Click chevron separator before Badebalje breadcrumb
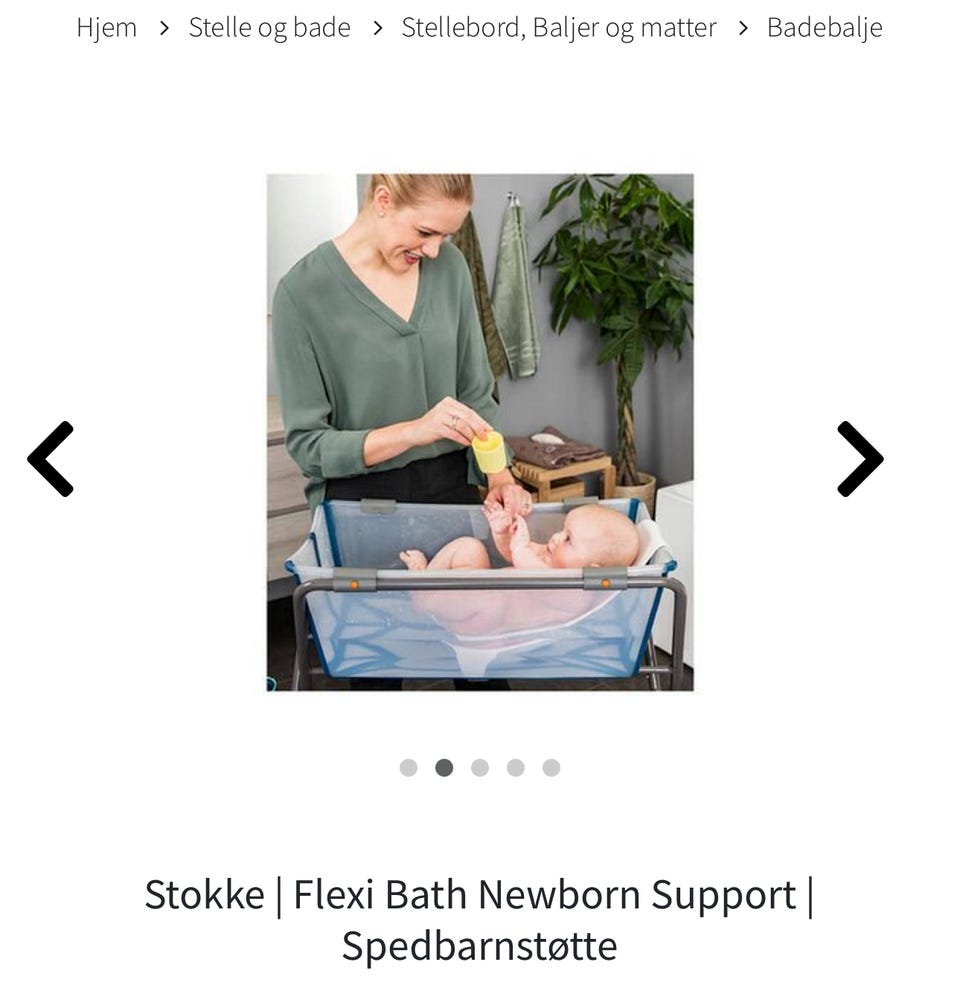This screenshot has width=960, height=991. pyautogui.click(x=743, y=28)
